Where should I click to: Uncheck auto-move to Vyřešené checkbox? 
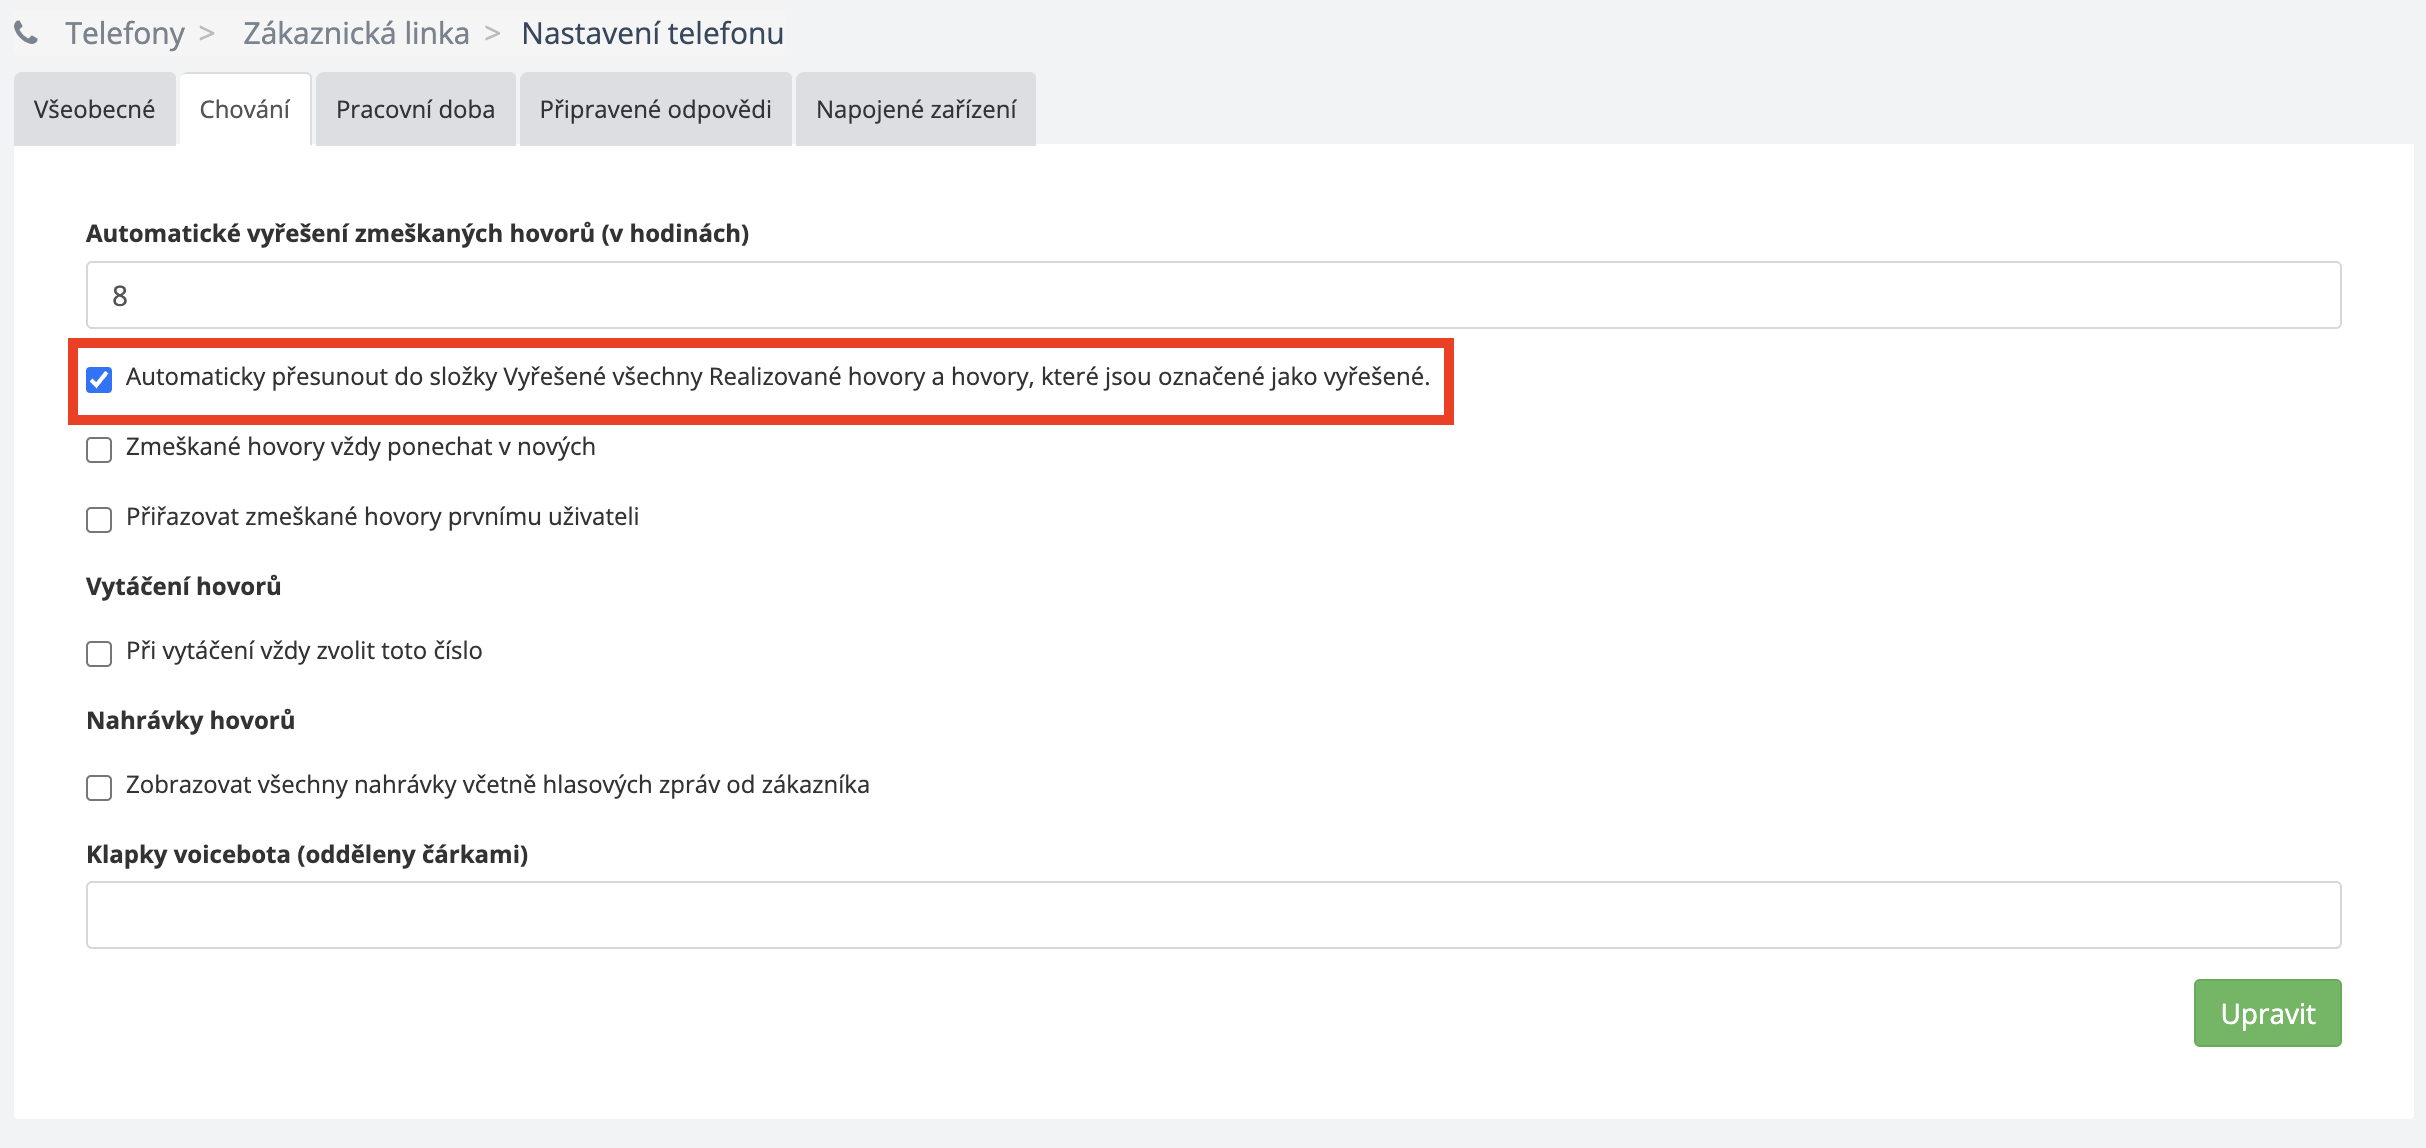coord(99,379)
